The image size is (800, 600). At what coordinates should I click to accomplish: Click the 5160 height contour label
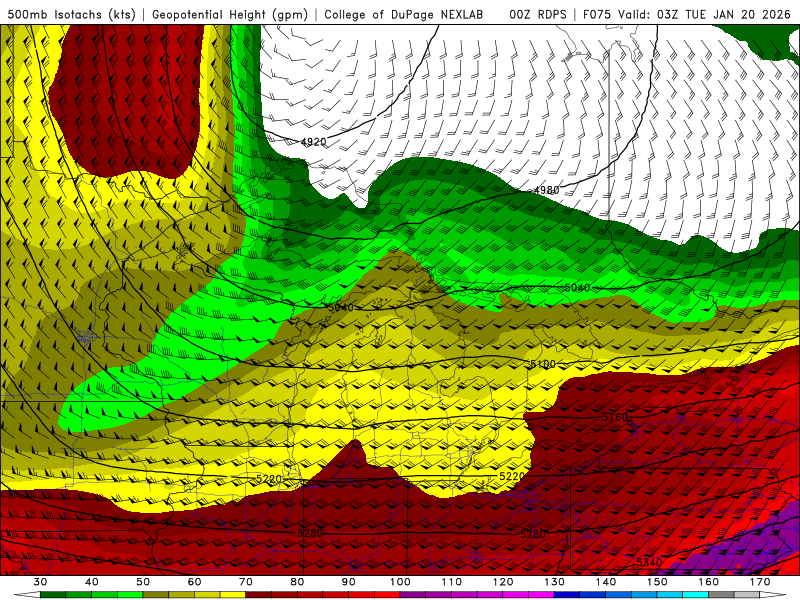pos(615,417)
